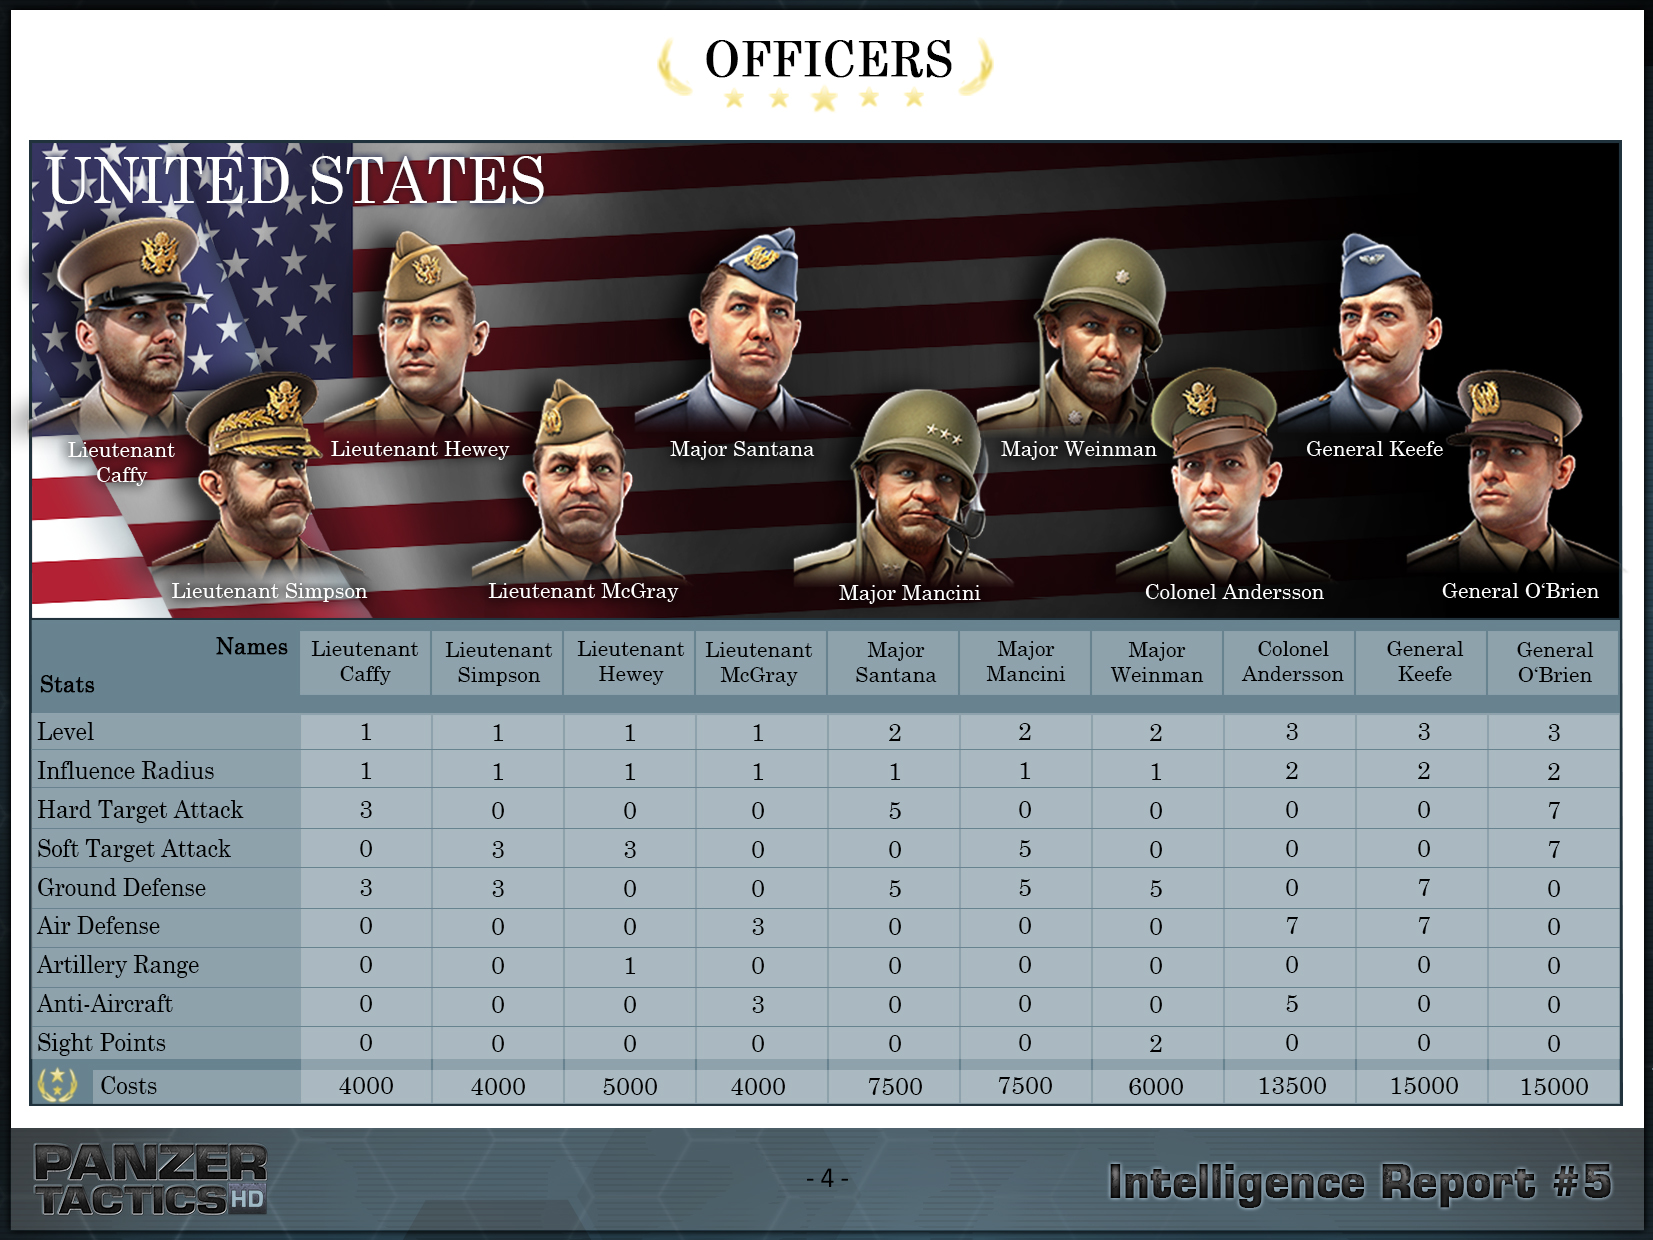Select the Major Santana column header
The height and width of the screenshot is (1240, 1653).
click(x=895, y=662)
